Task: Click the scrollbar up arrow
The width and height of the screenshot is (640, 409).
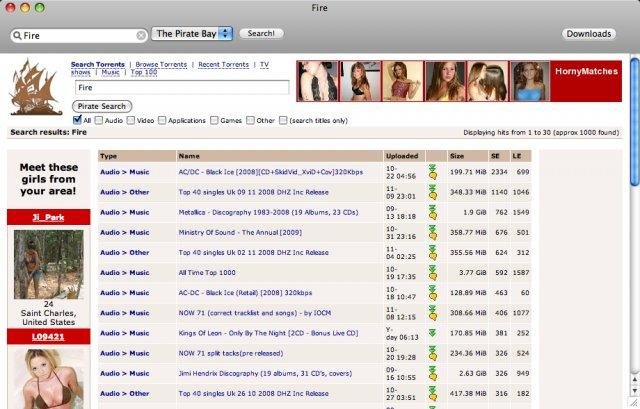Action: pos(634,380)
